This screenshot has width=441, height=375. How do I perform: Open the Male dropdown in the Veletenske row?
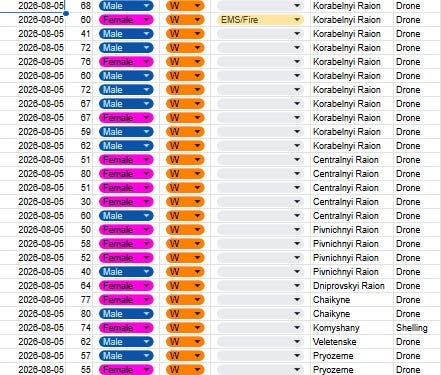(x=126, y=342)
